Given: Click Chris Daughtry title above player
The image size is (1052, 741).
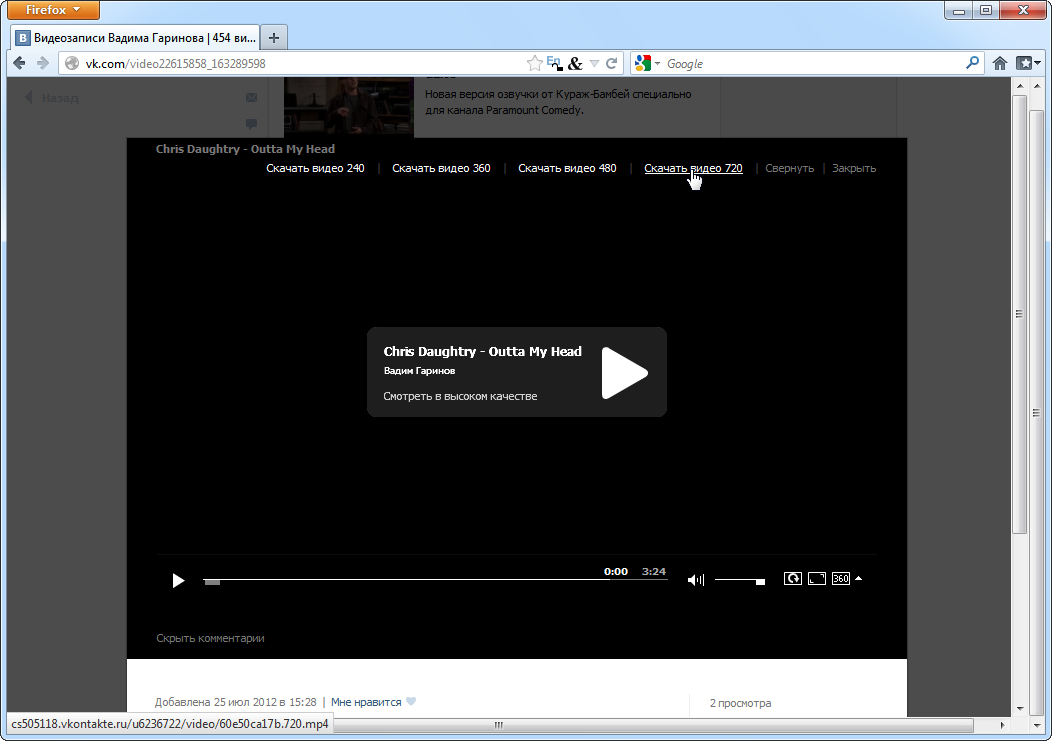Looking at the screenshot, I should 245,149.
